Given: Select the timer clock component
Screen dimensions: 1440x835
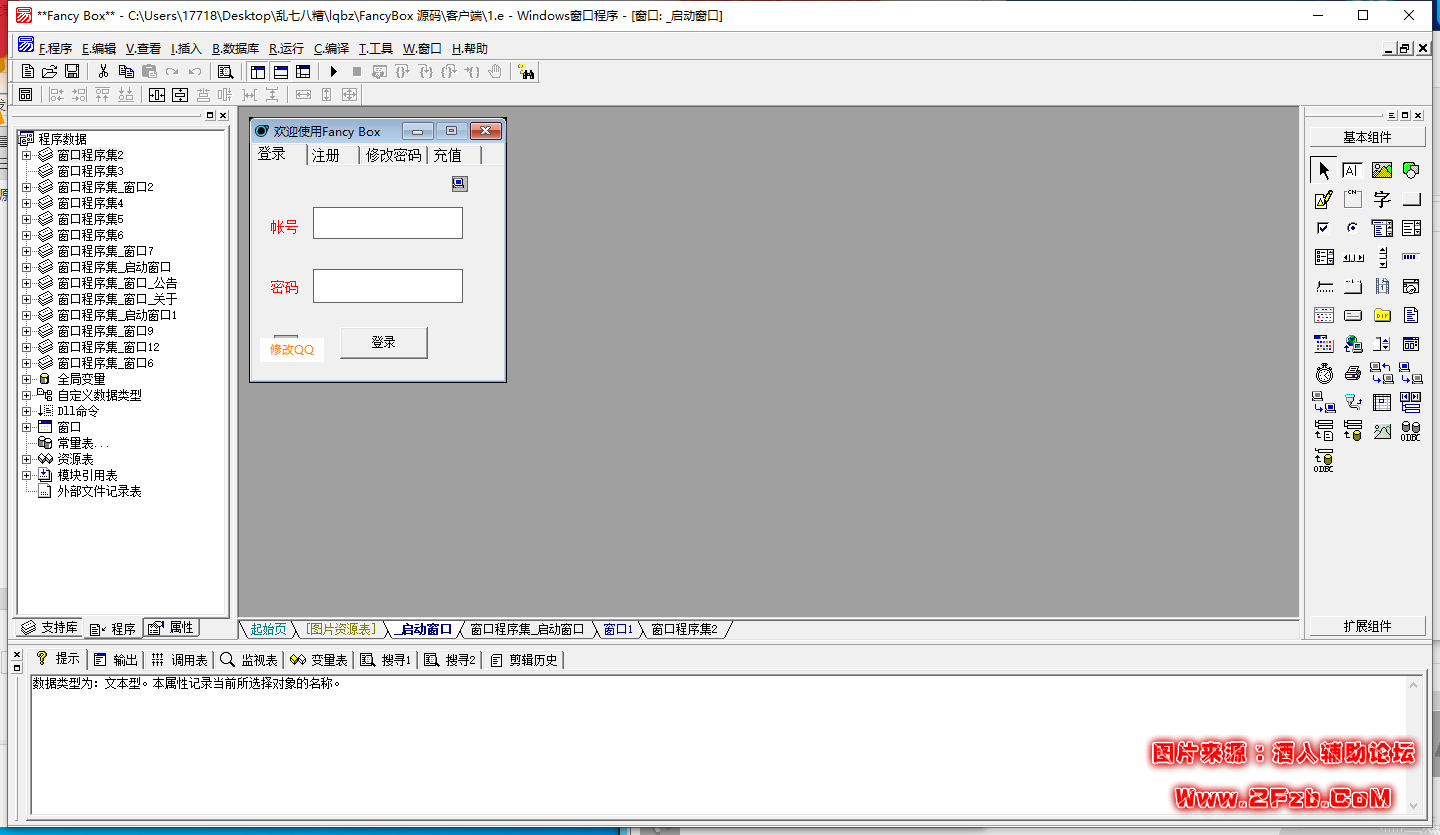Looking at the screenshot, I should (x=1324, y=373).
